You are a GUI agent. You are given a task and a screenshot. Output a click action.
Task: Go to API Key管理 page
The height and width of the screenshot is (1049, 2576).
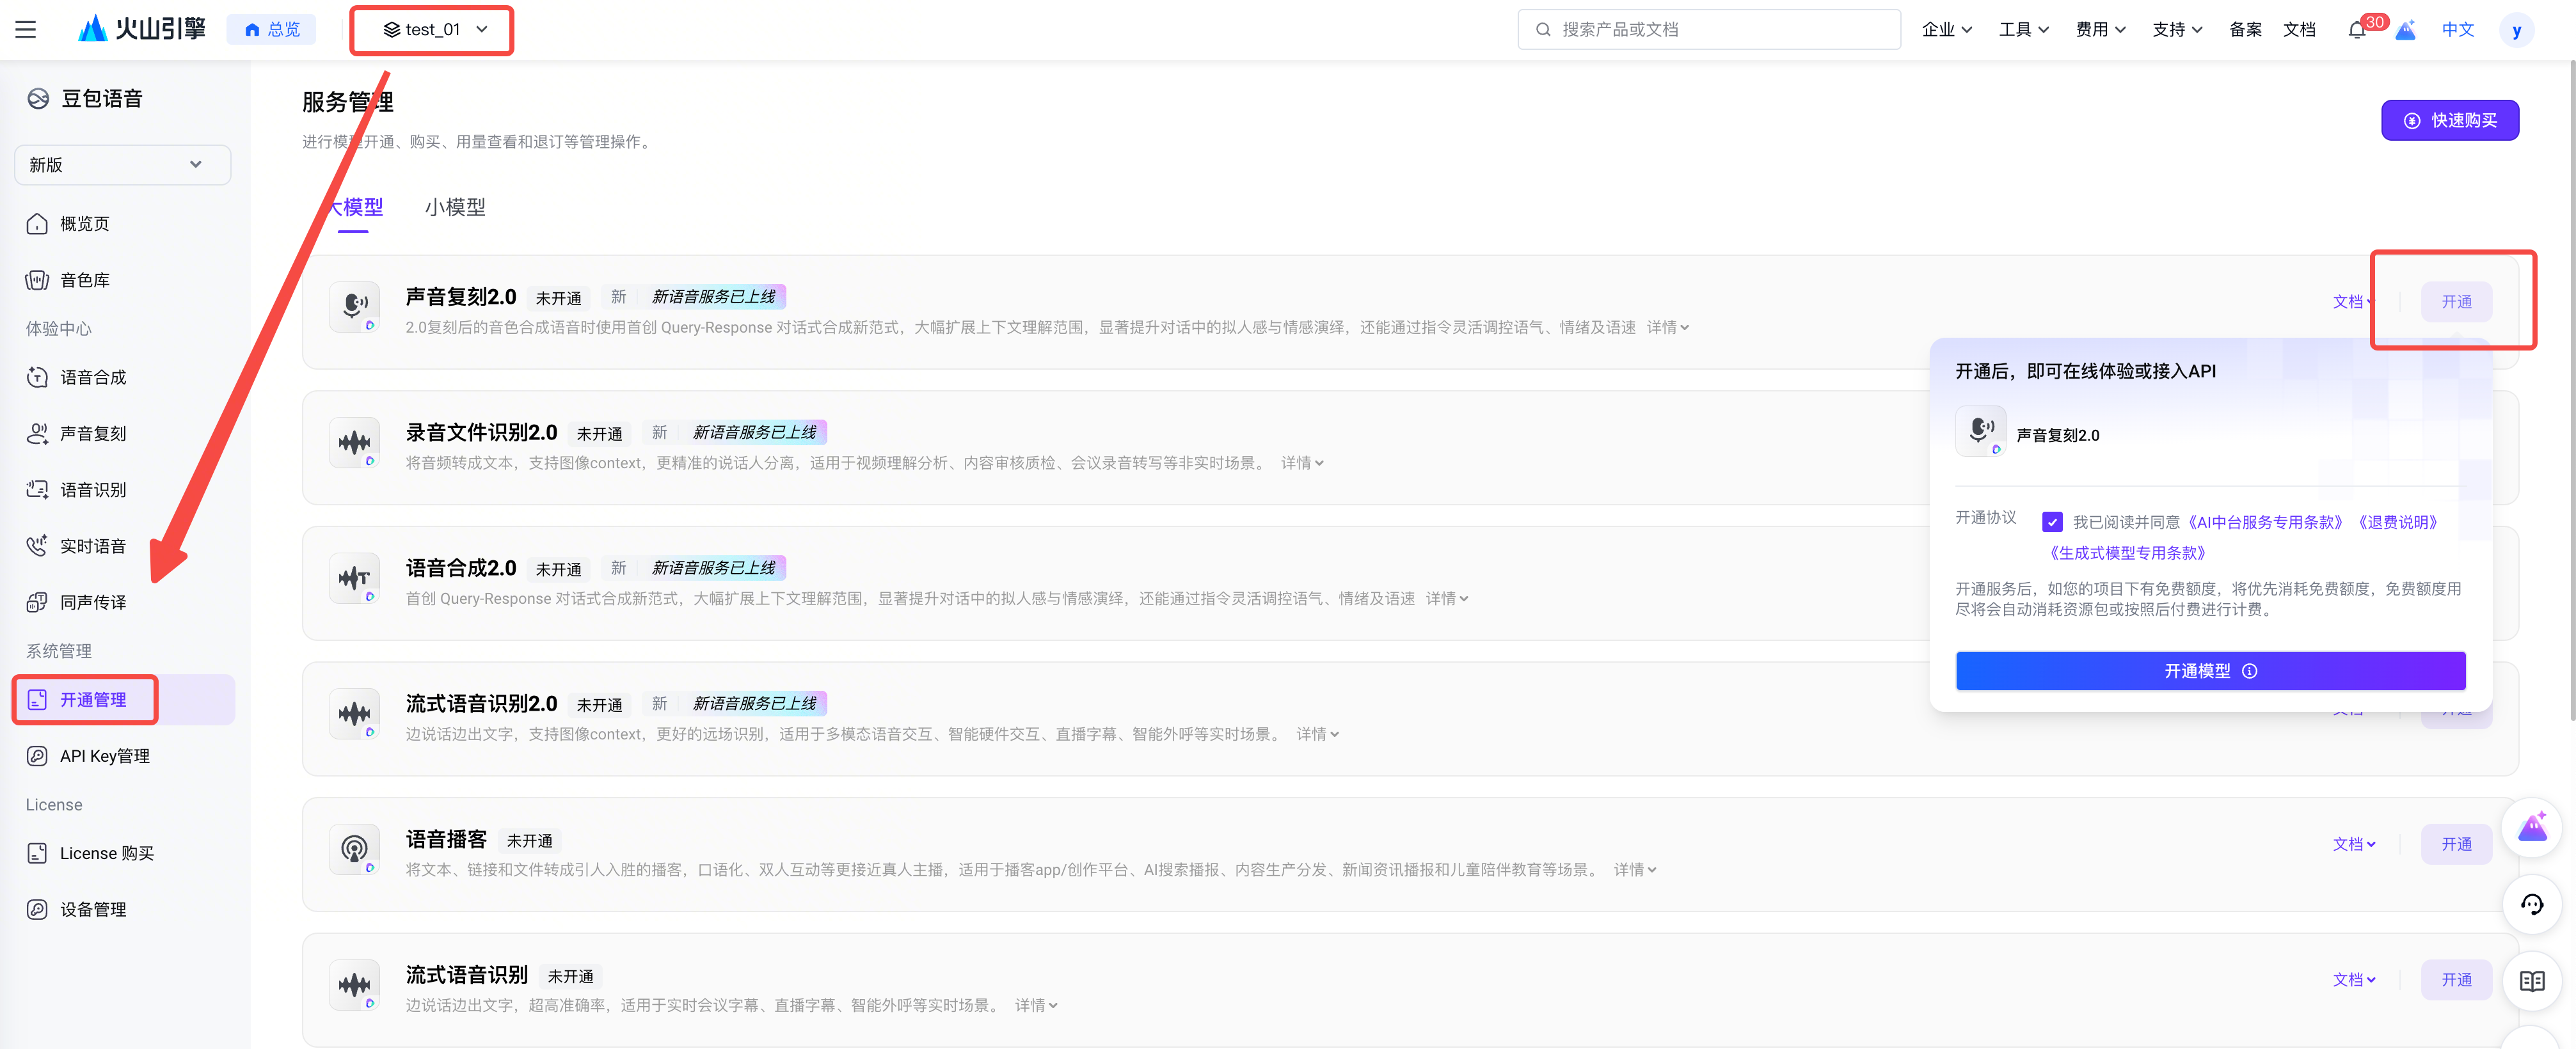(104, 756)
